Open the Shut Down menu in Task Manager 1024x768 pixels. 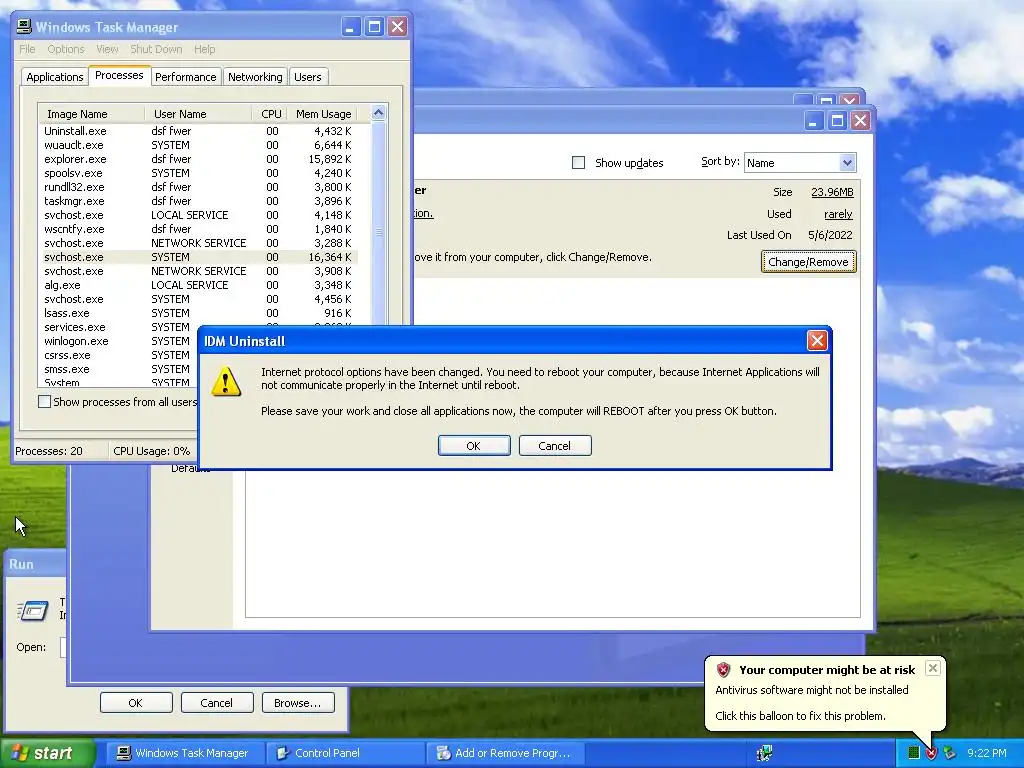coord(156,49)
